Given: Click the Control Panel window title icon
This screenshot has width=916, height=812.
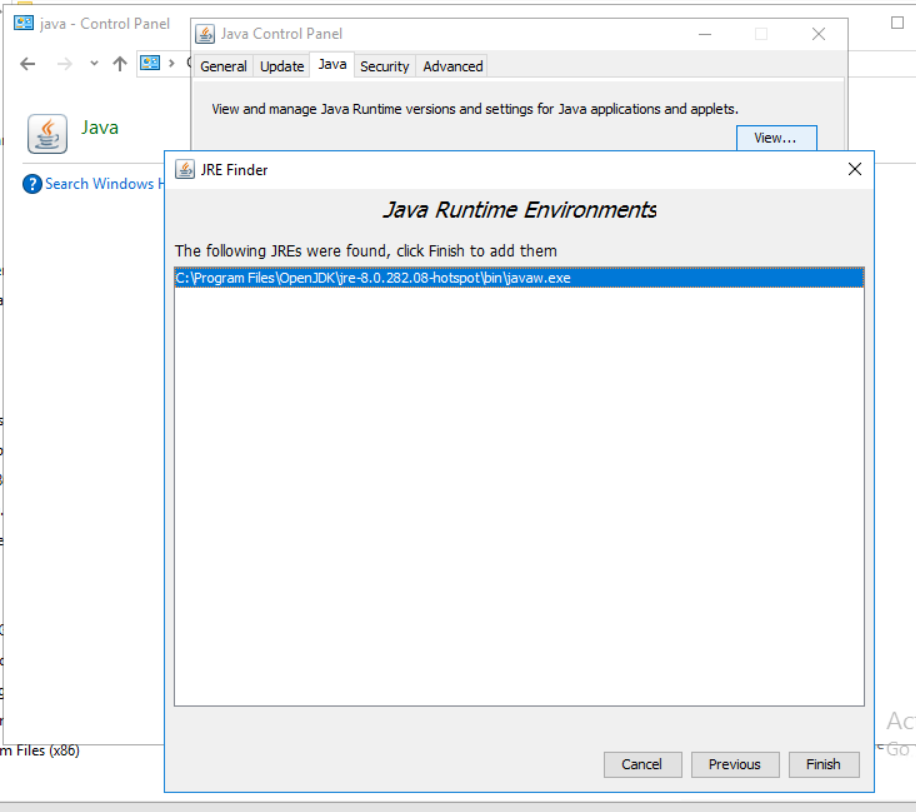Looking at the screenshot, I should 23,23.
